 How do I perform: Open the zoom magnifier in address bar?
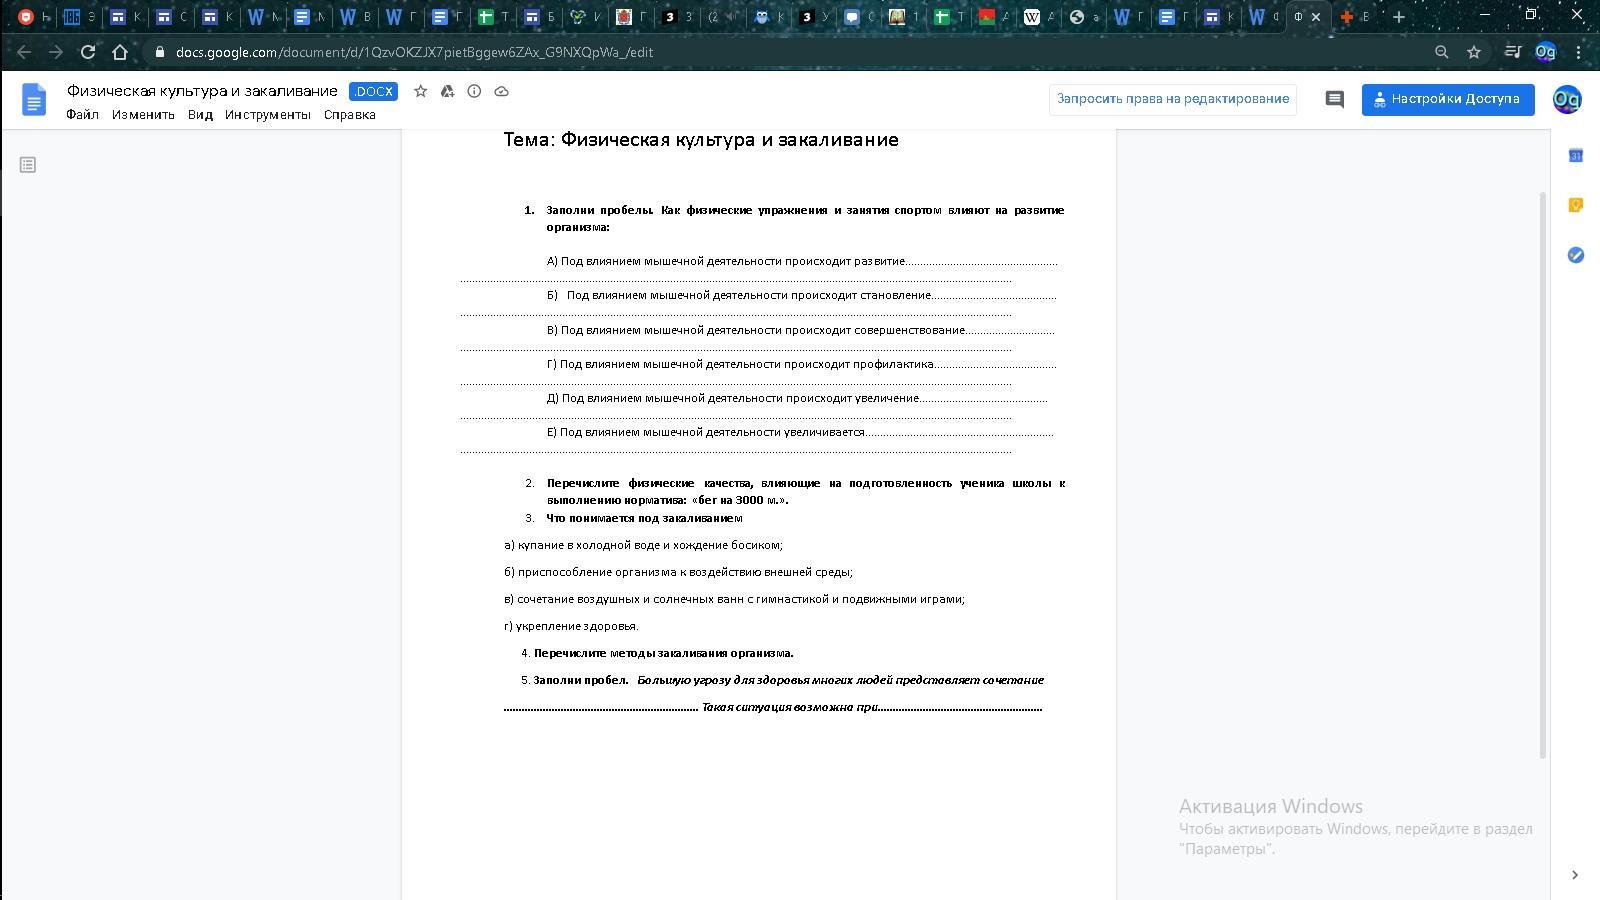tap(1442, 52)
